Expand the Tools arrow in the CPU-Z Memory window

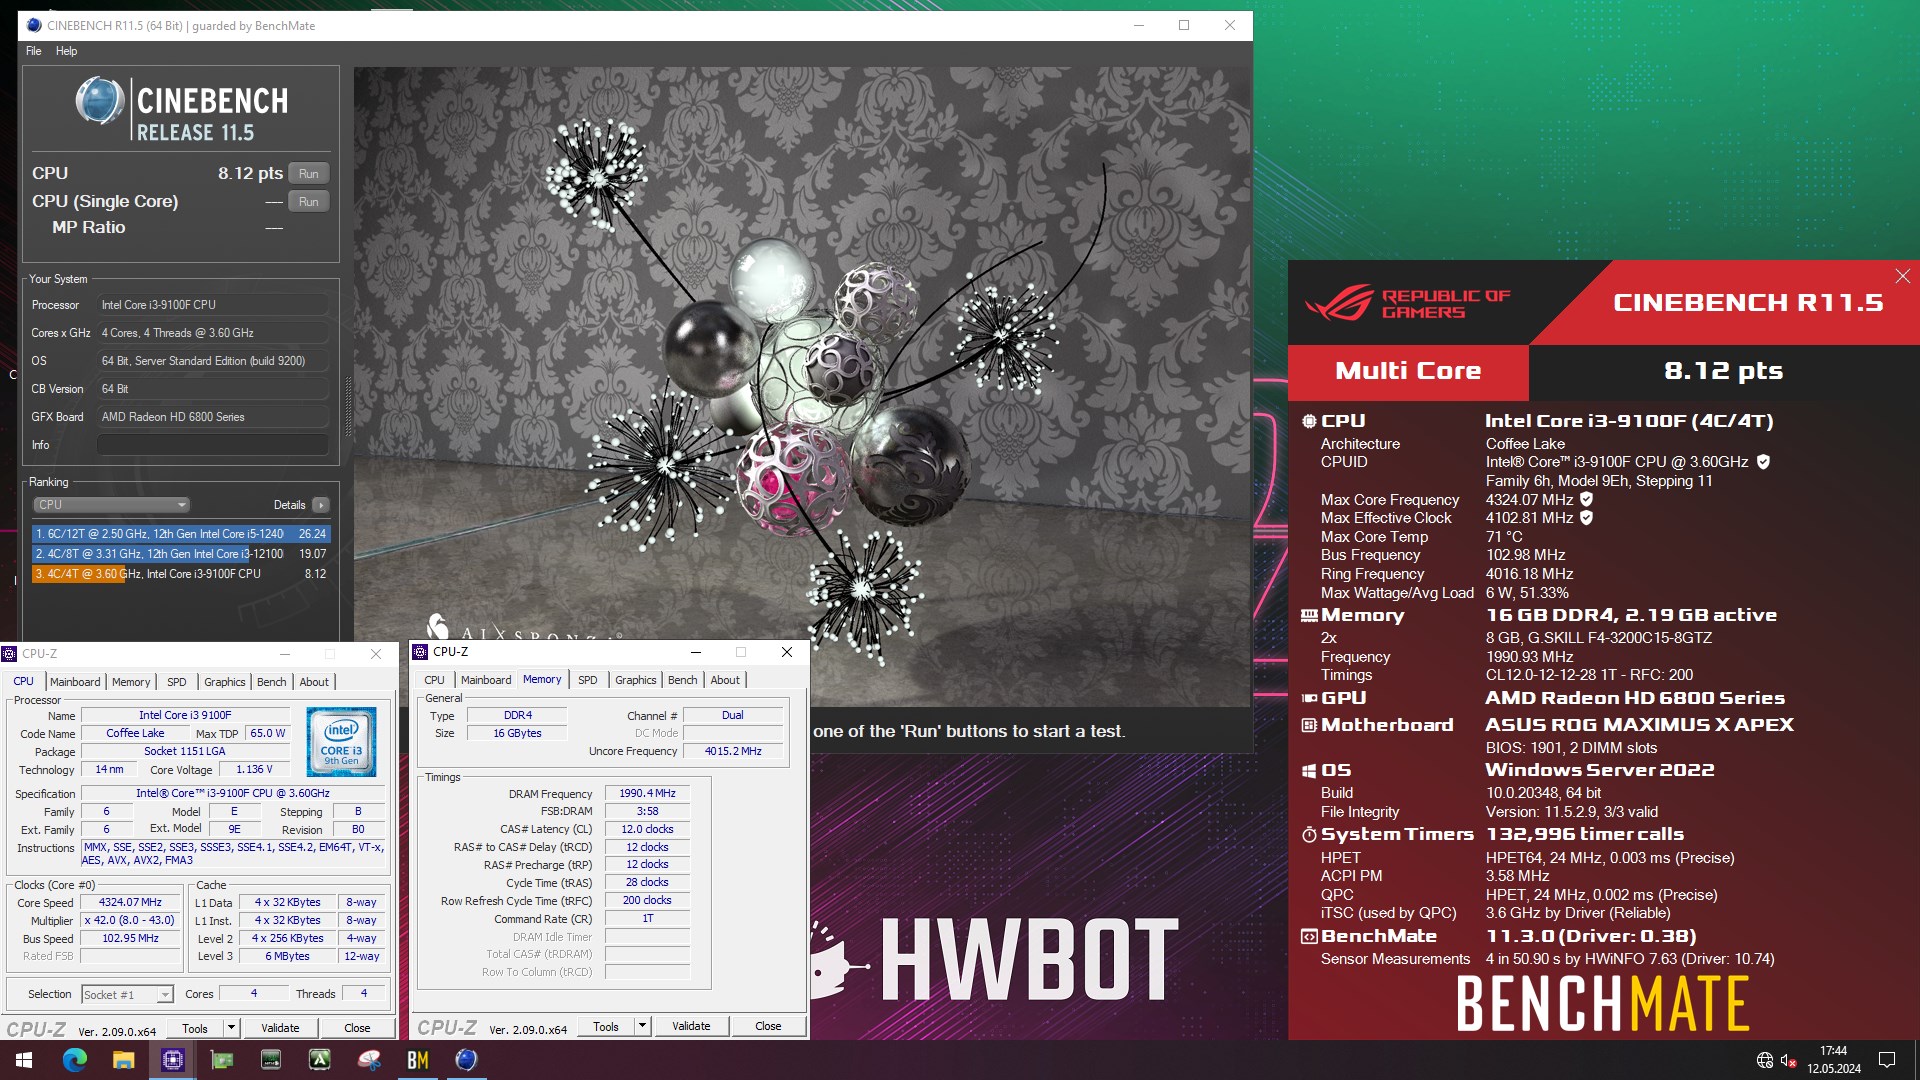tap(642, 1026)
